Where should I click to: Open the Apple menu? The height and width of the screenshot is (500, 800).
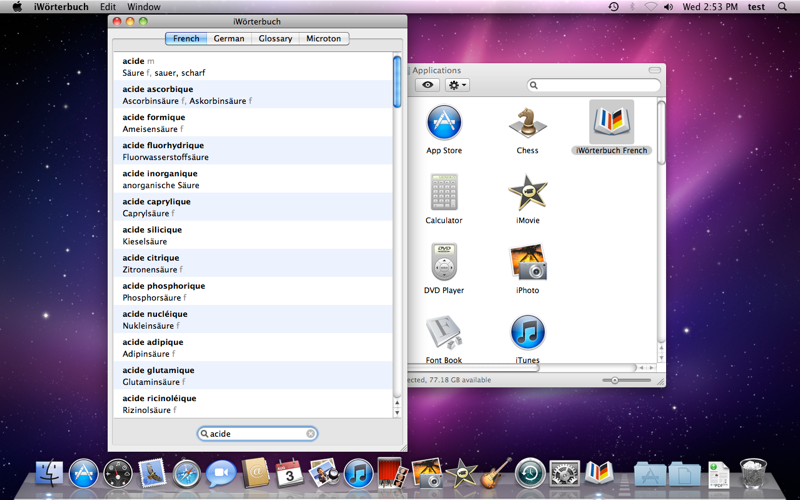(17, 7)
